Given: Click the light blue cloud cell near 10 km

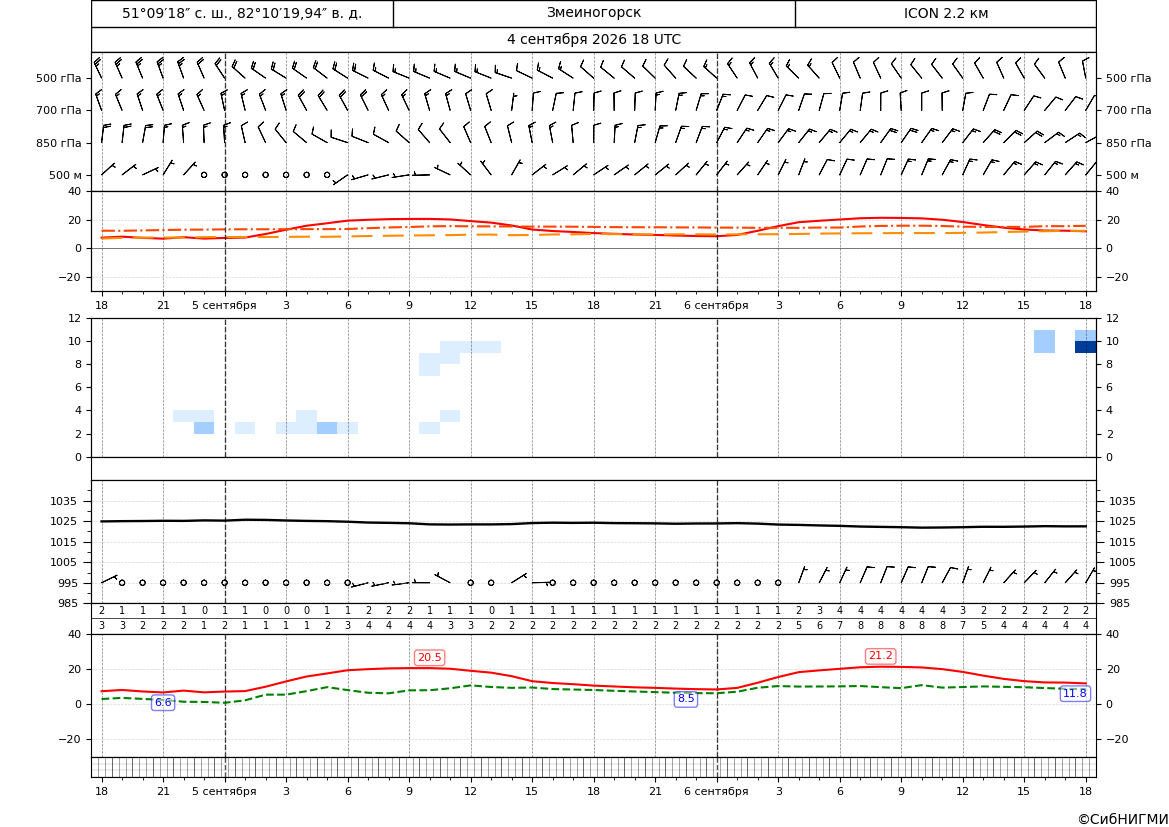Looking at the screenshot, I should click(1044, 342).
